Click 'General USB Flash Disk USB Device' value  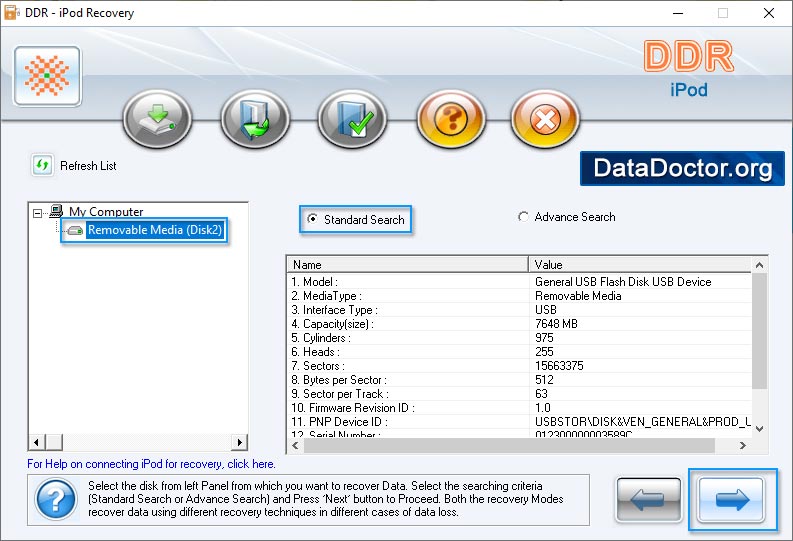pos(623,282)
